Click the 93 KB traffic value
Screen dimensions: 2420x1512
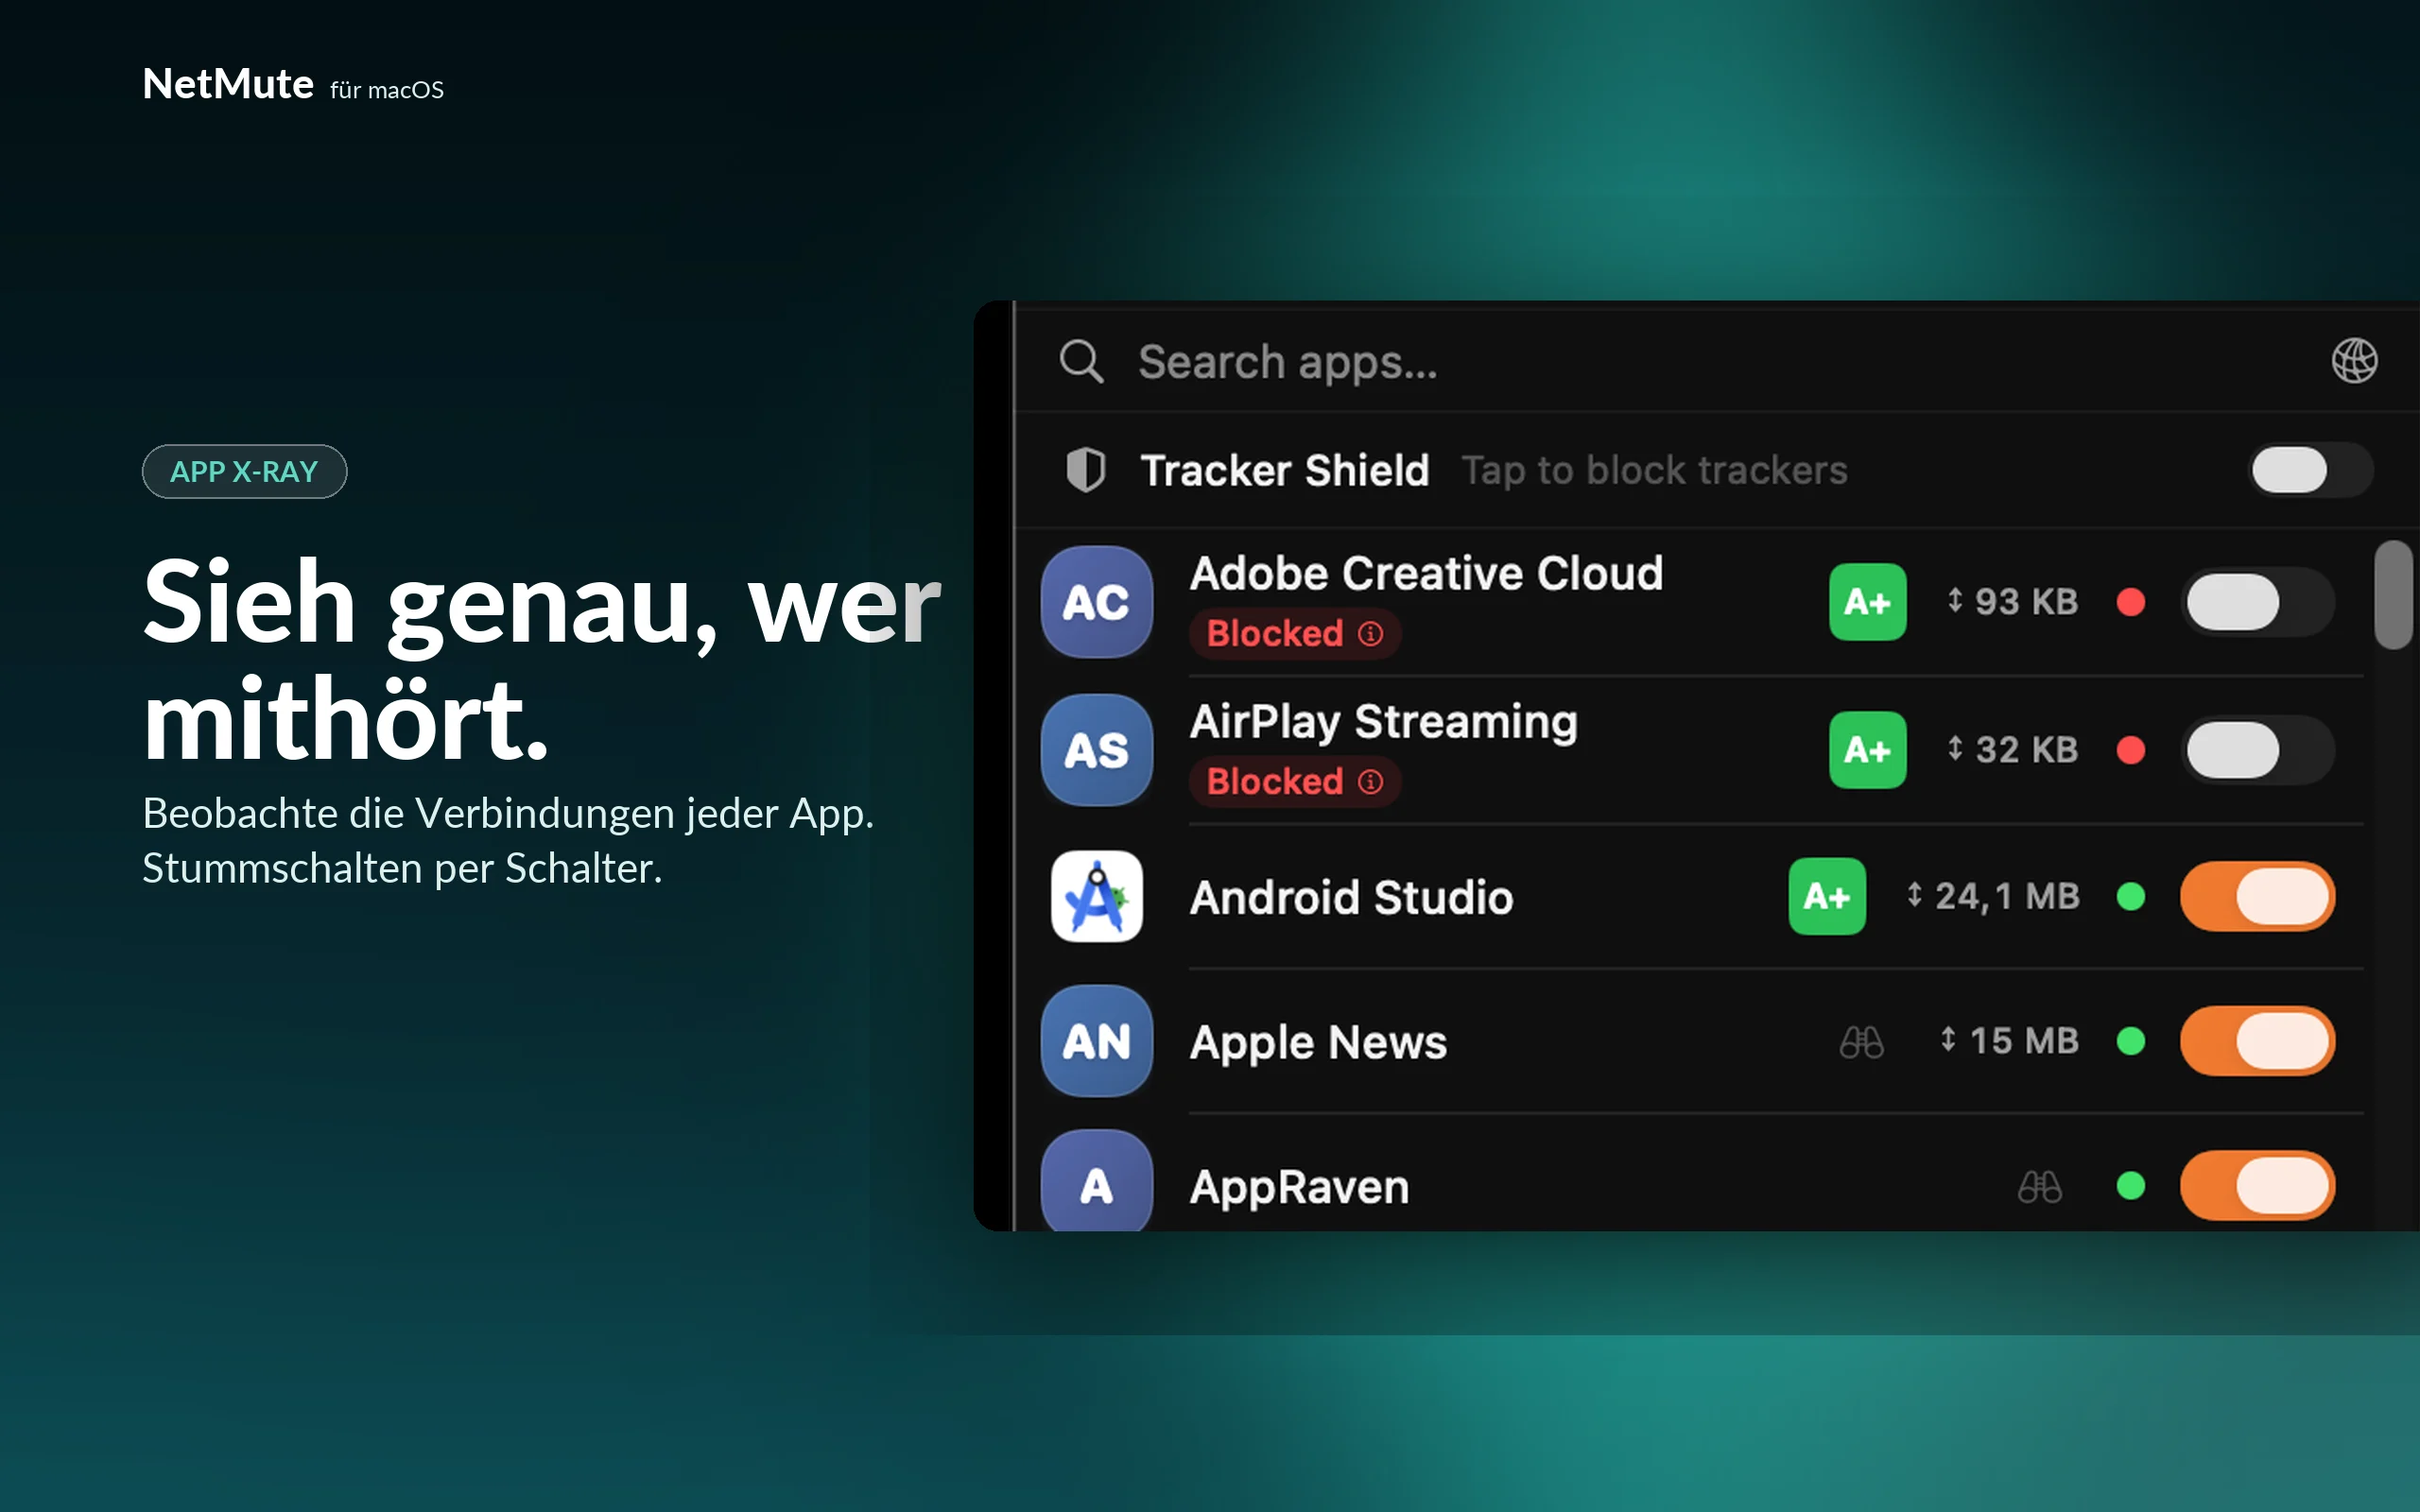(2026, 602)
